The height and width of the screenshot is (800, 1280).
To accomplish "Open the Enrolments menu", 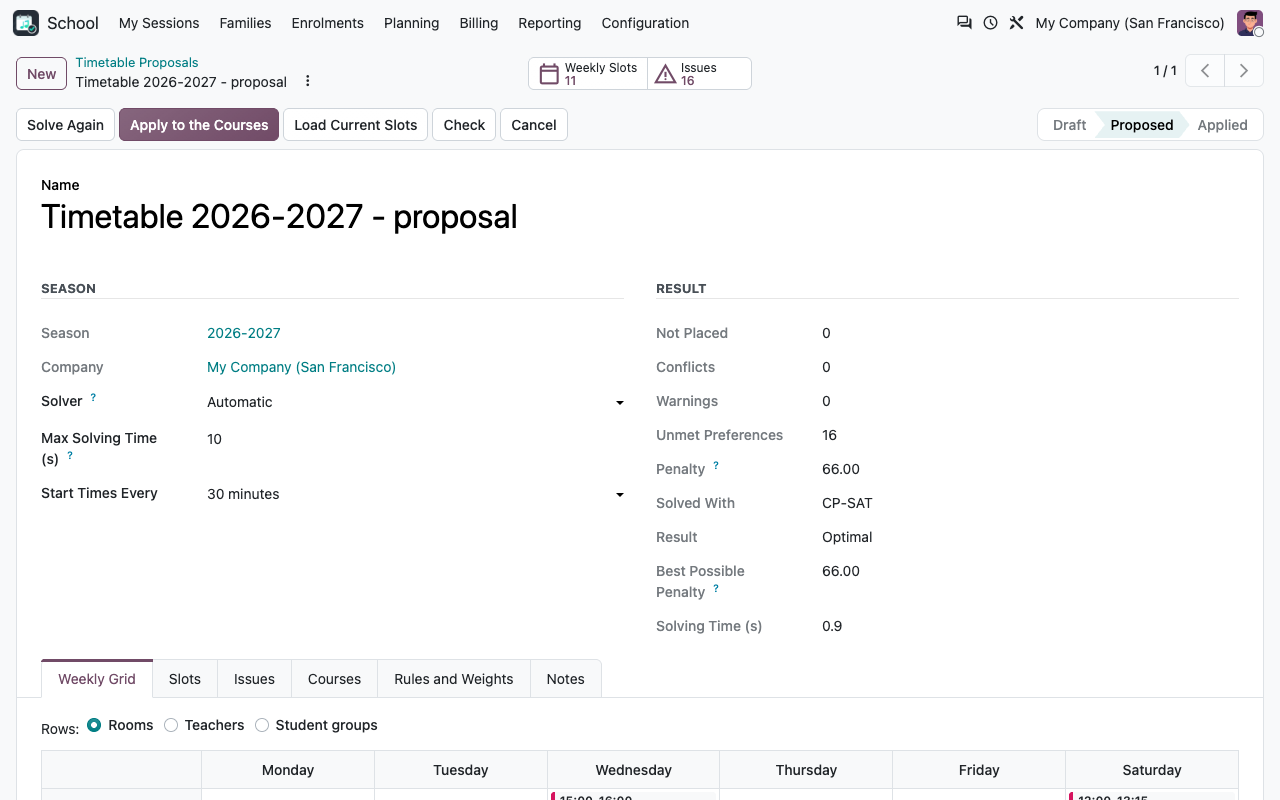I will (328, 23).
